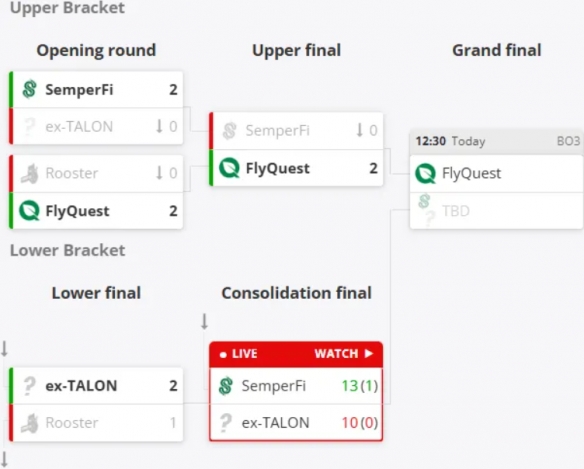Screen dimensions: 584x469
Task: Open the WATCH live stream link
Action: [x=343, y=353]
